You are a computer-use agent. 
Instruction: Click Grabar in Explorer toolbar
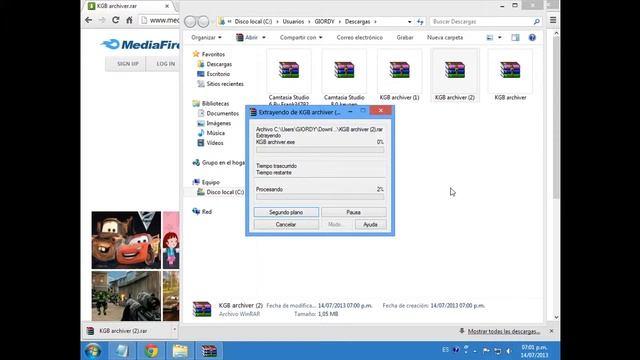click(x=405, y=38)
